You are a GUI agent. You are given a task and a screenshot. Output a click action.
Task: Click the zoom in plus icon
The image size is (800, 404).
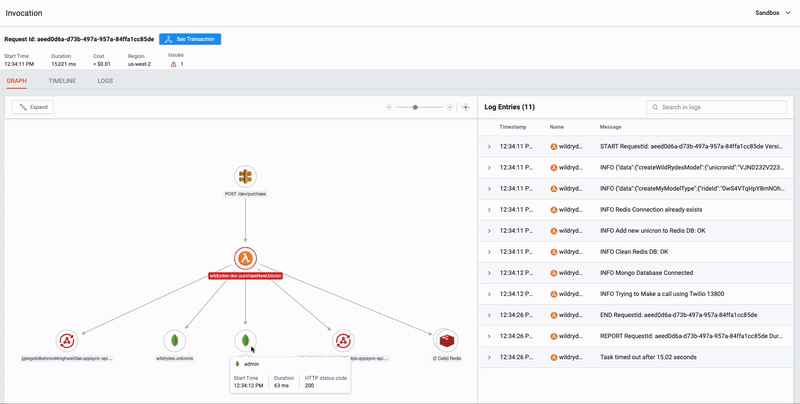tap(449, 107)
